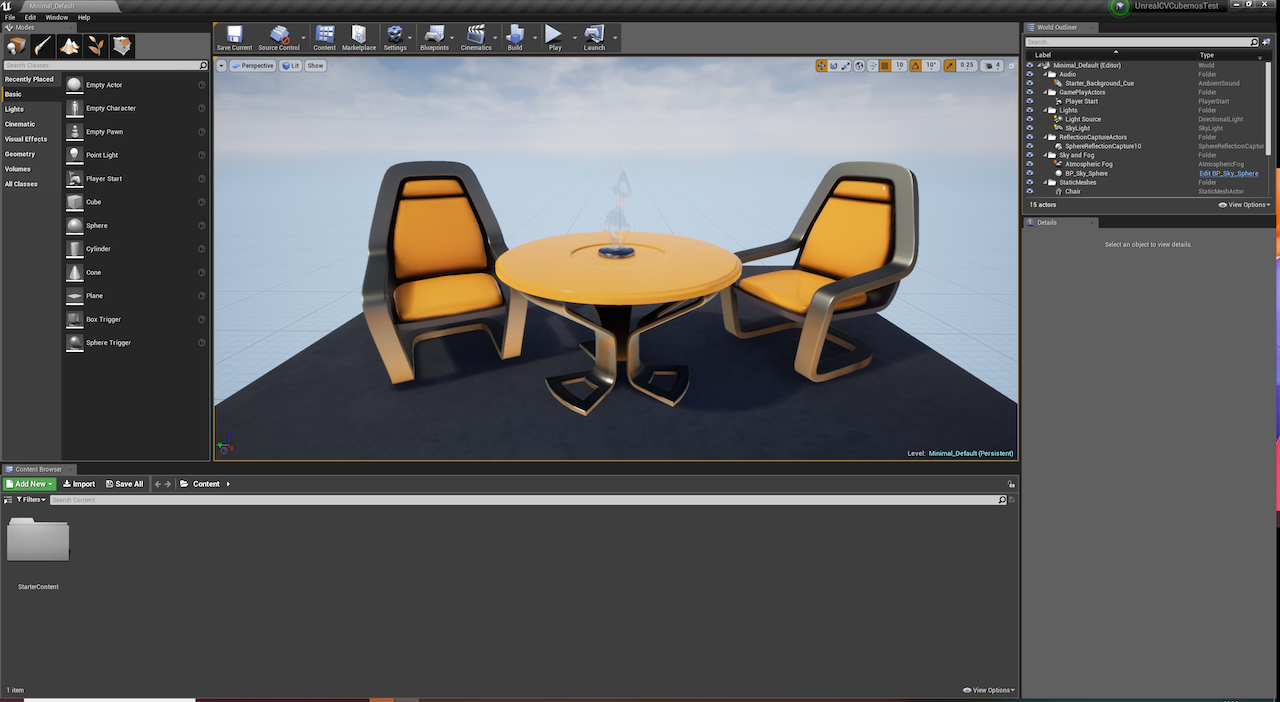The height and width of the screenshot is (702, 1280).
Task: Click Edit BP_Sky_Sphere link in the Outliner
Action: point(1229,173)
